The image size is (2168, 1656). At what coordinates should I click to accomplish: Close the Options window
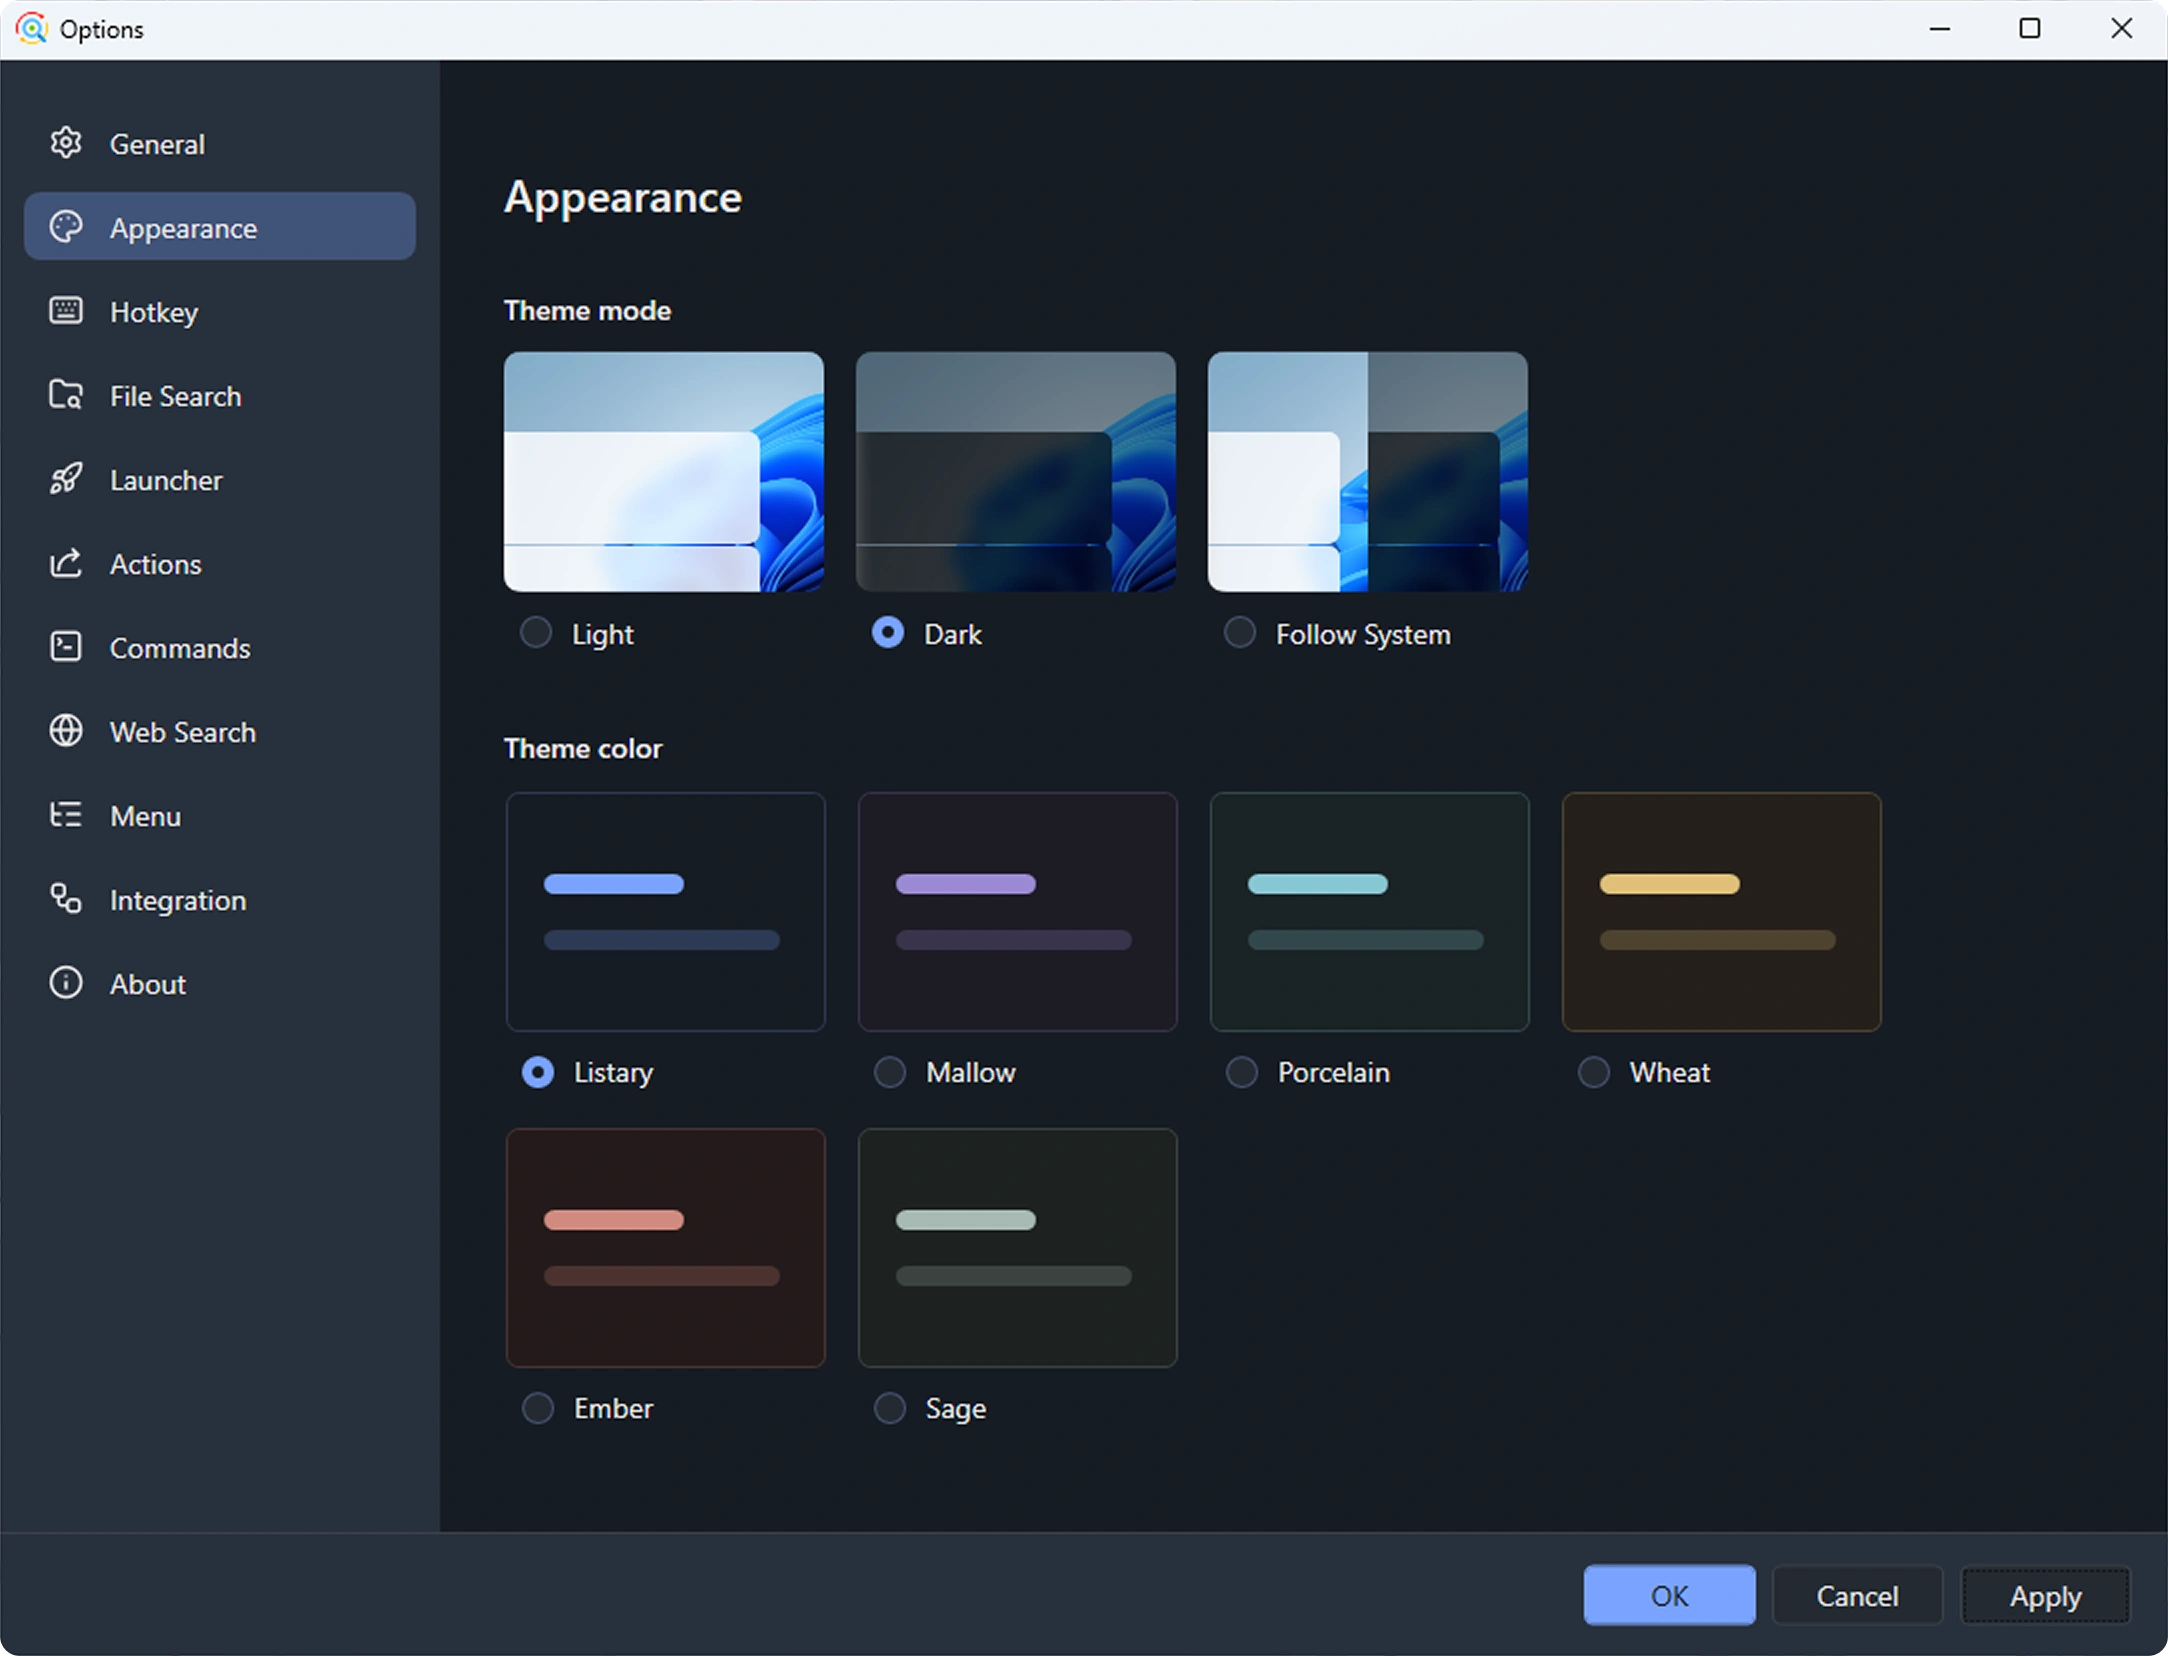pos(2121,28)
